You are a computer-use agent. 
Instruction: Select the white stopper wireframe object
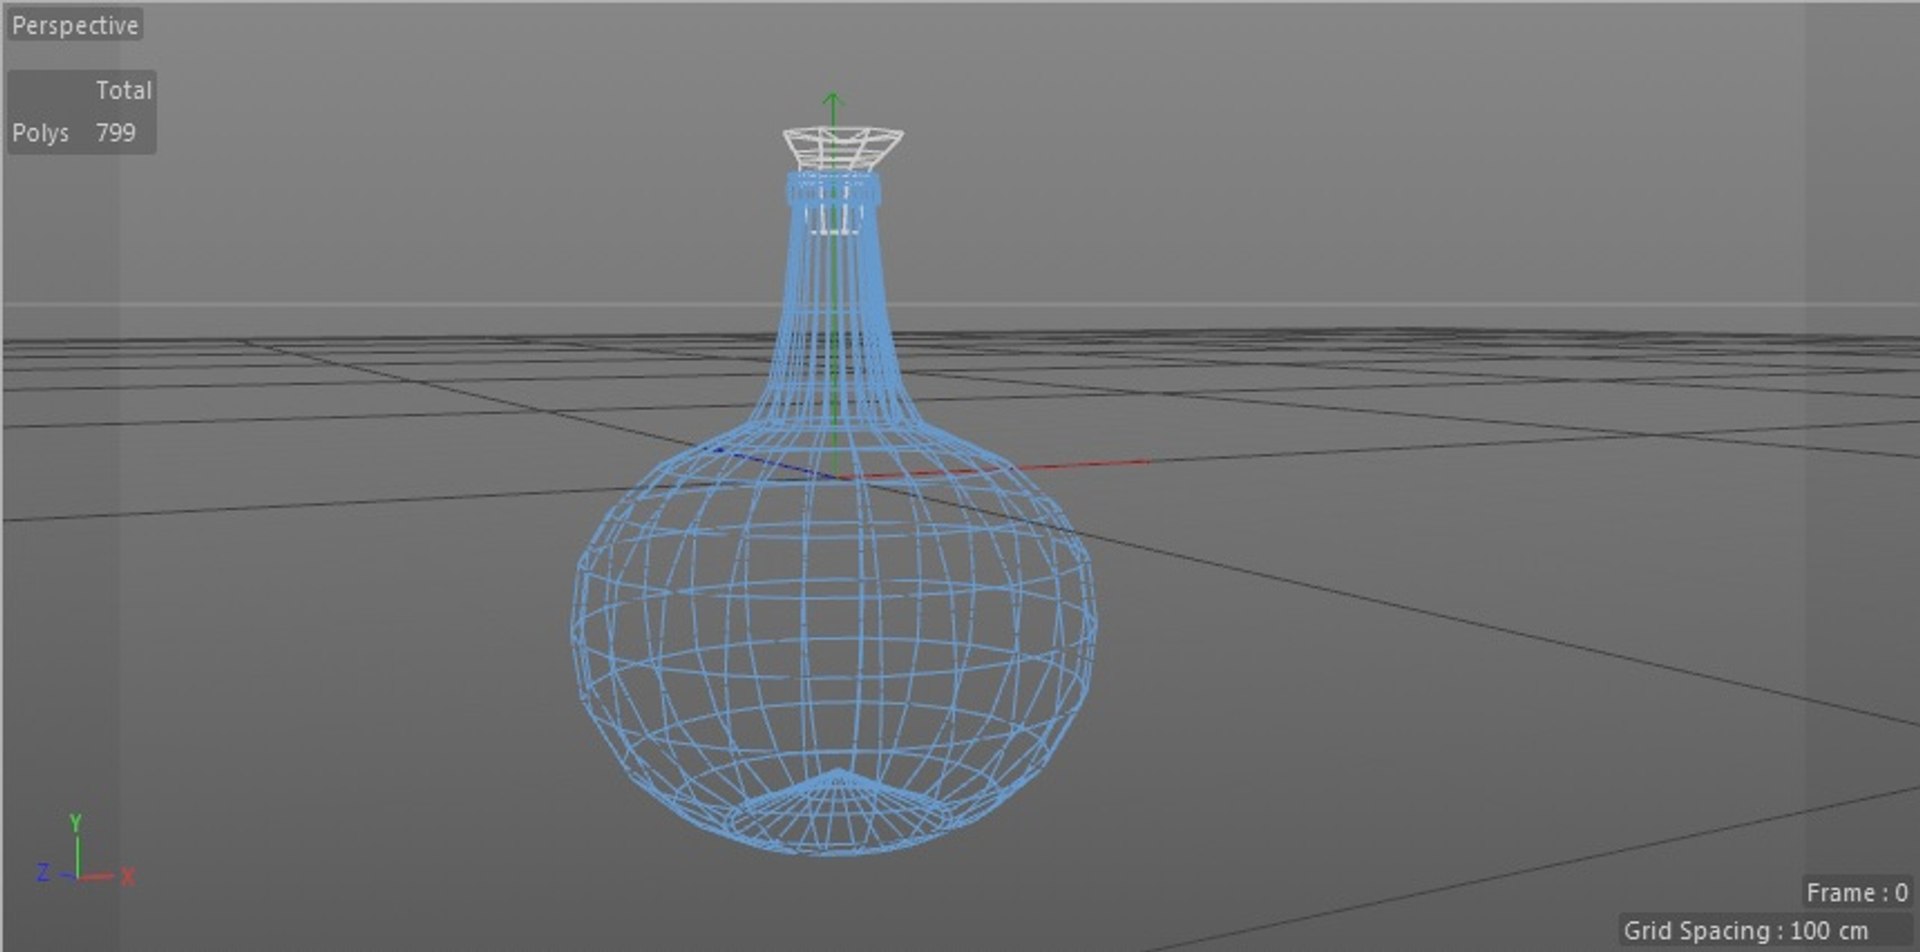coord(842,148)
